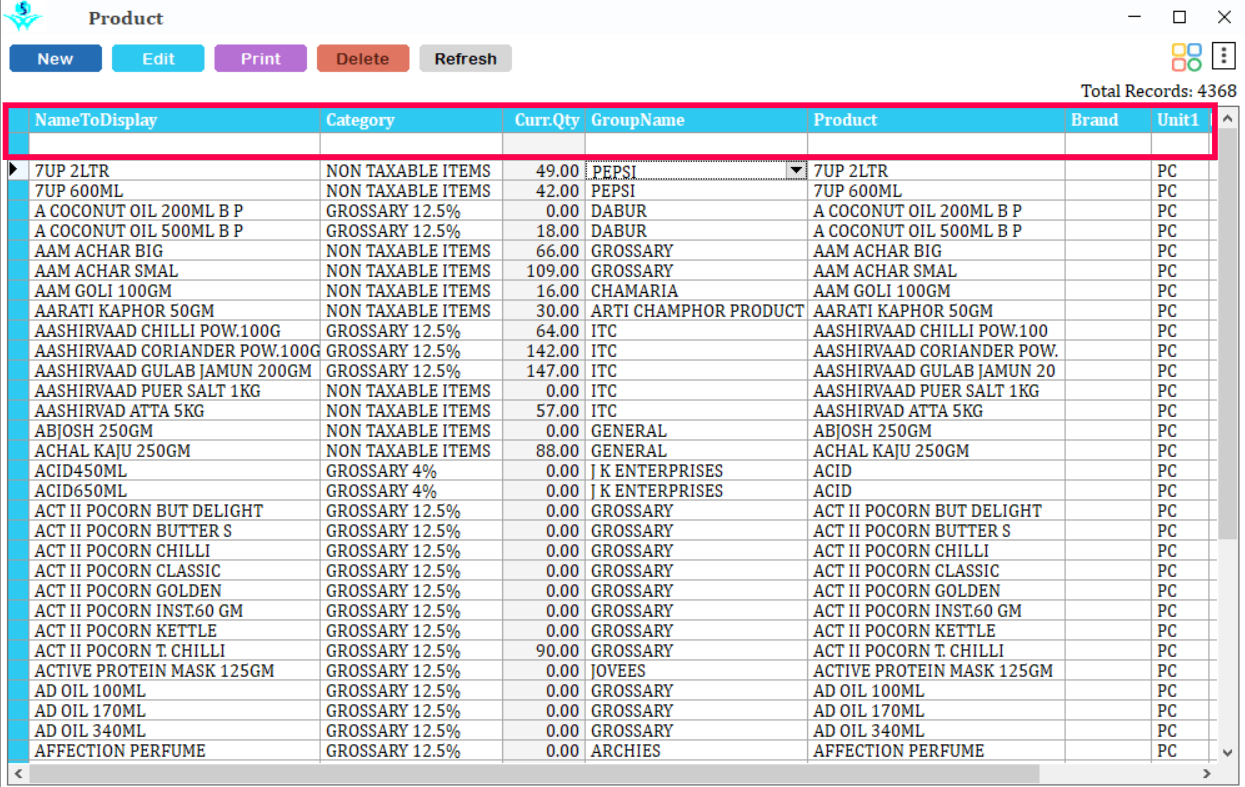Focus the Curr.Qty filter field
The image size is (1245, 787).
pyautogui.click(x=543, y=144)
